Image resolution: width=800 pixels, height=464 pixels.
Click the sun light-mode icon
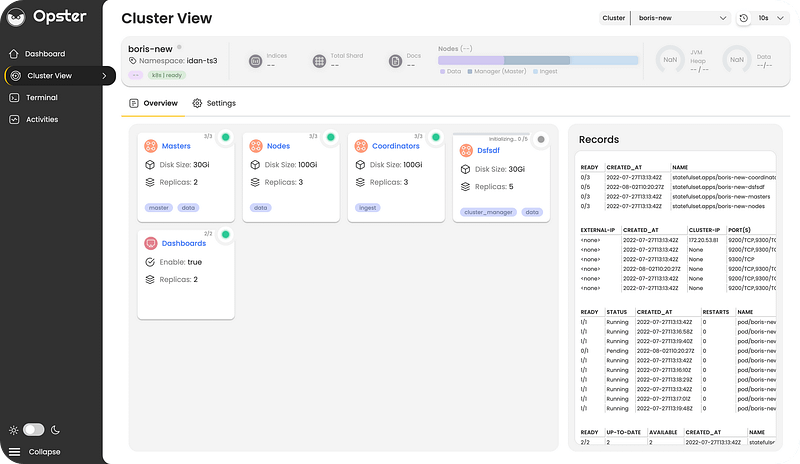(14, 430)
